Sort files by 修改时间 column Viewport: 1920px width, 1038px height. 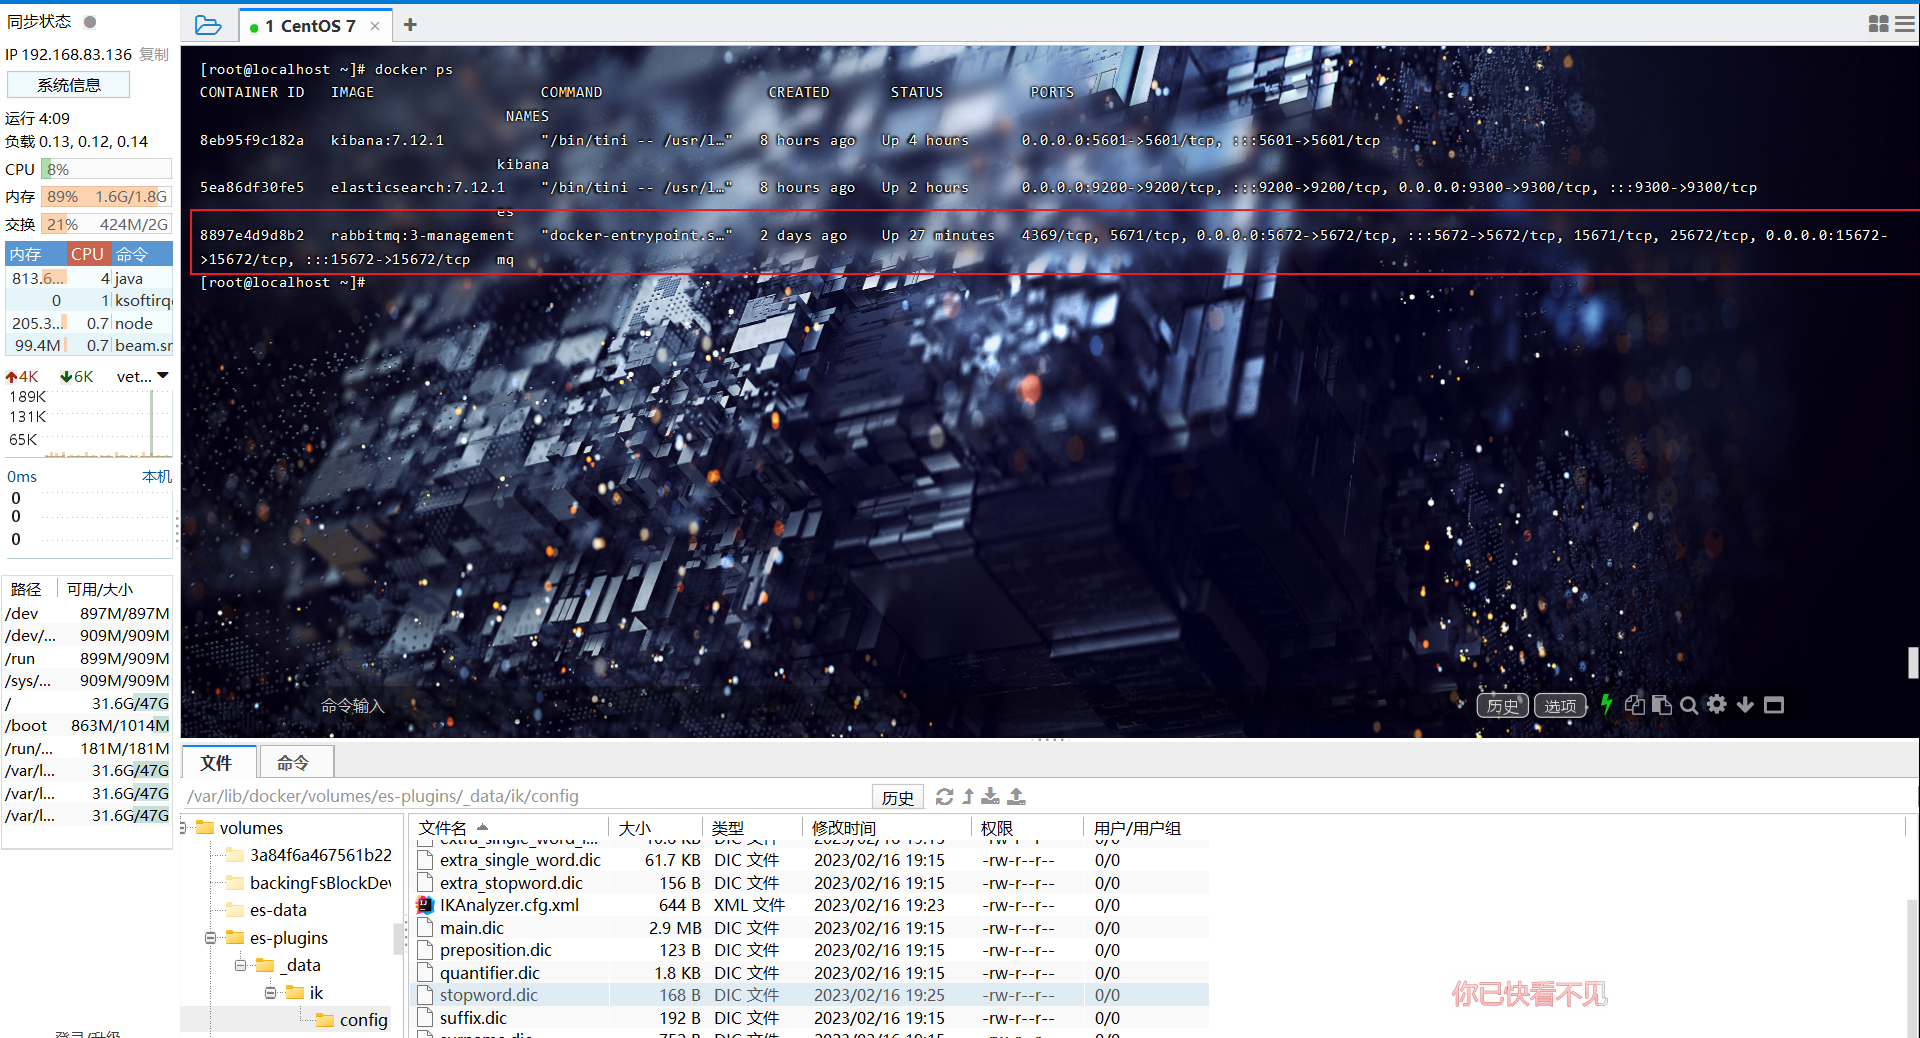(x=887, y=828)
